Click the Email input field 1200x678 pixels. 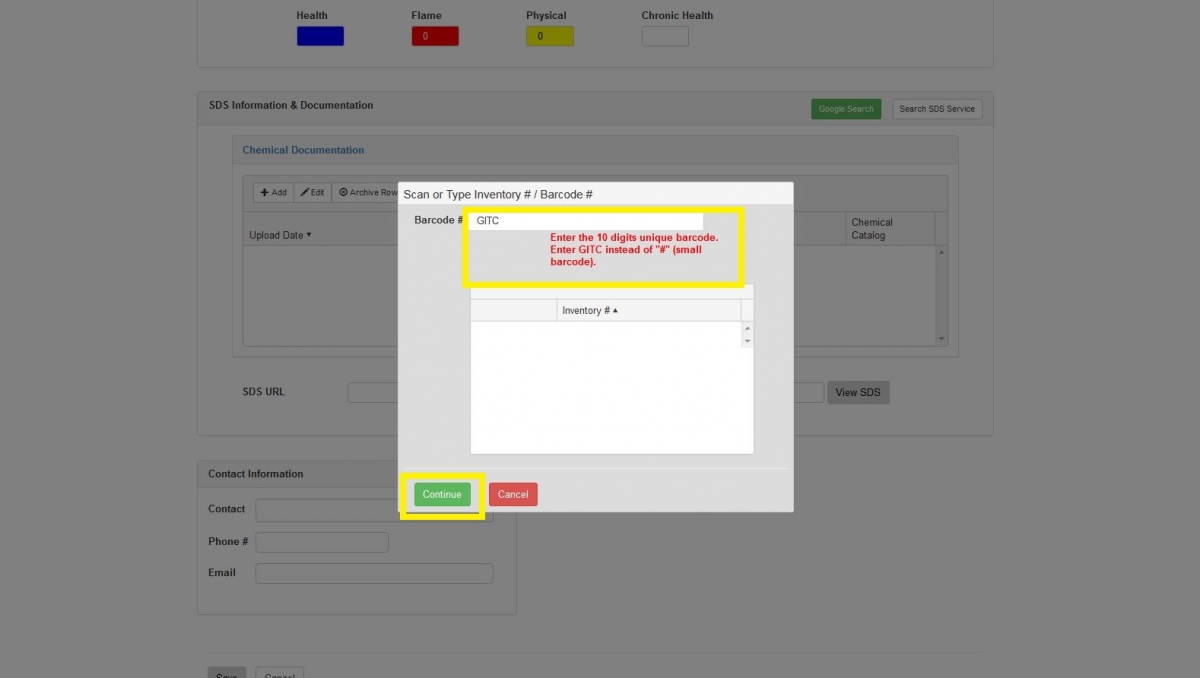coord(374,573)
